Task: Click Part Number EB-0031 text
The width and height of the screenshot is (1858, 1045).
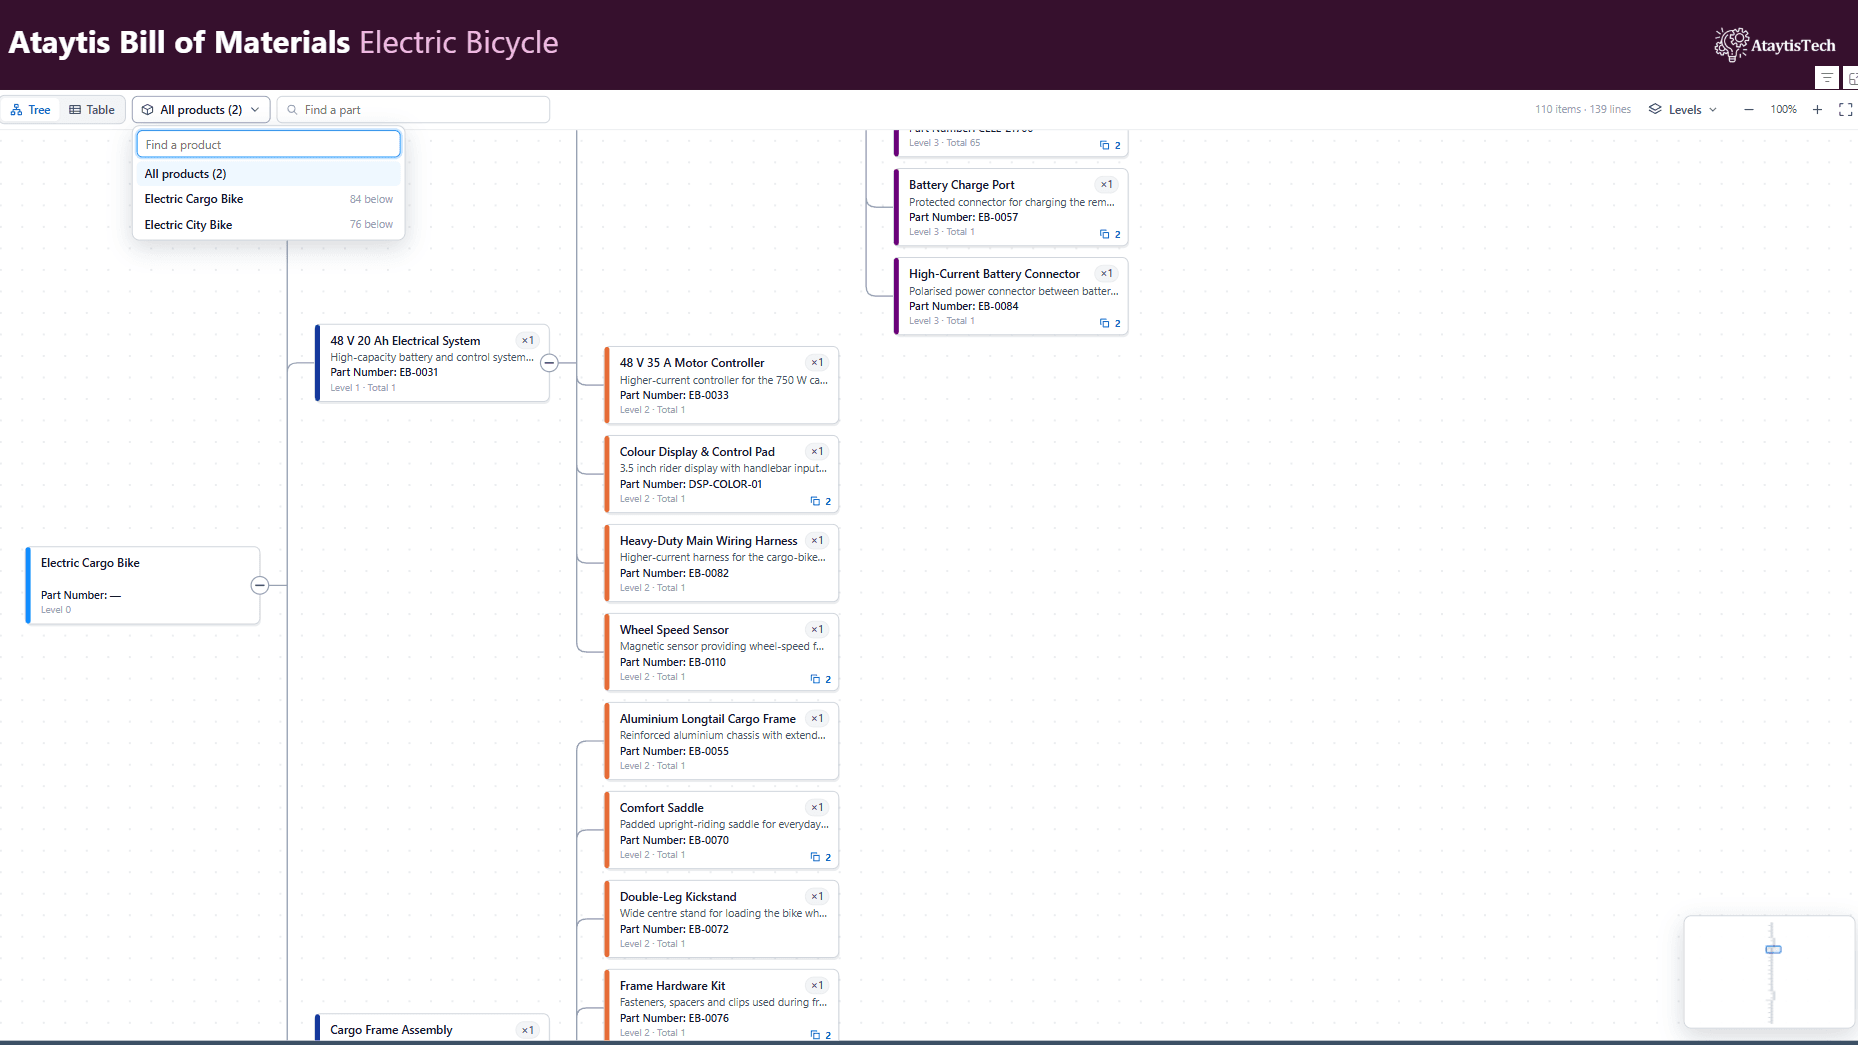Action: point(384,372)
